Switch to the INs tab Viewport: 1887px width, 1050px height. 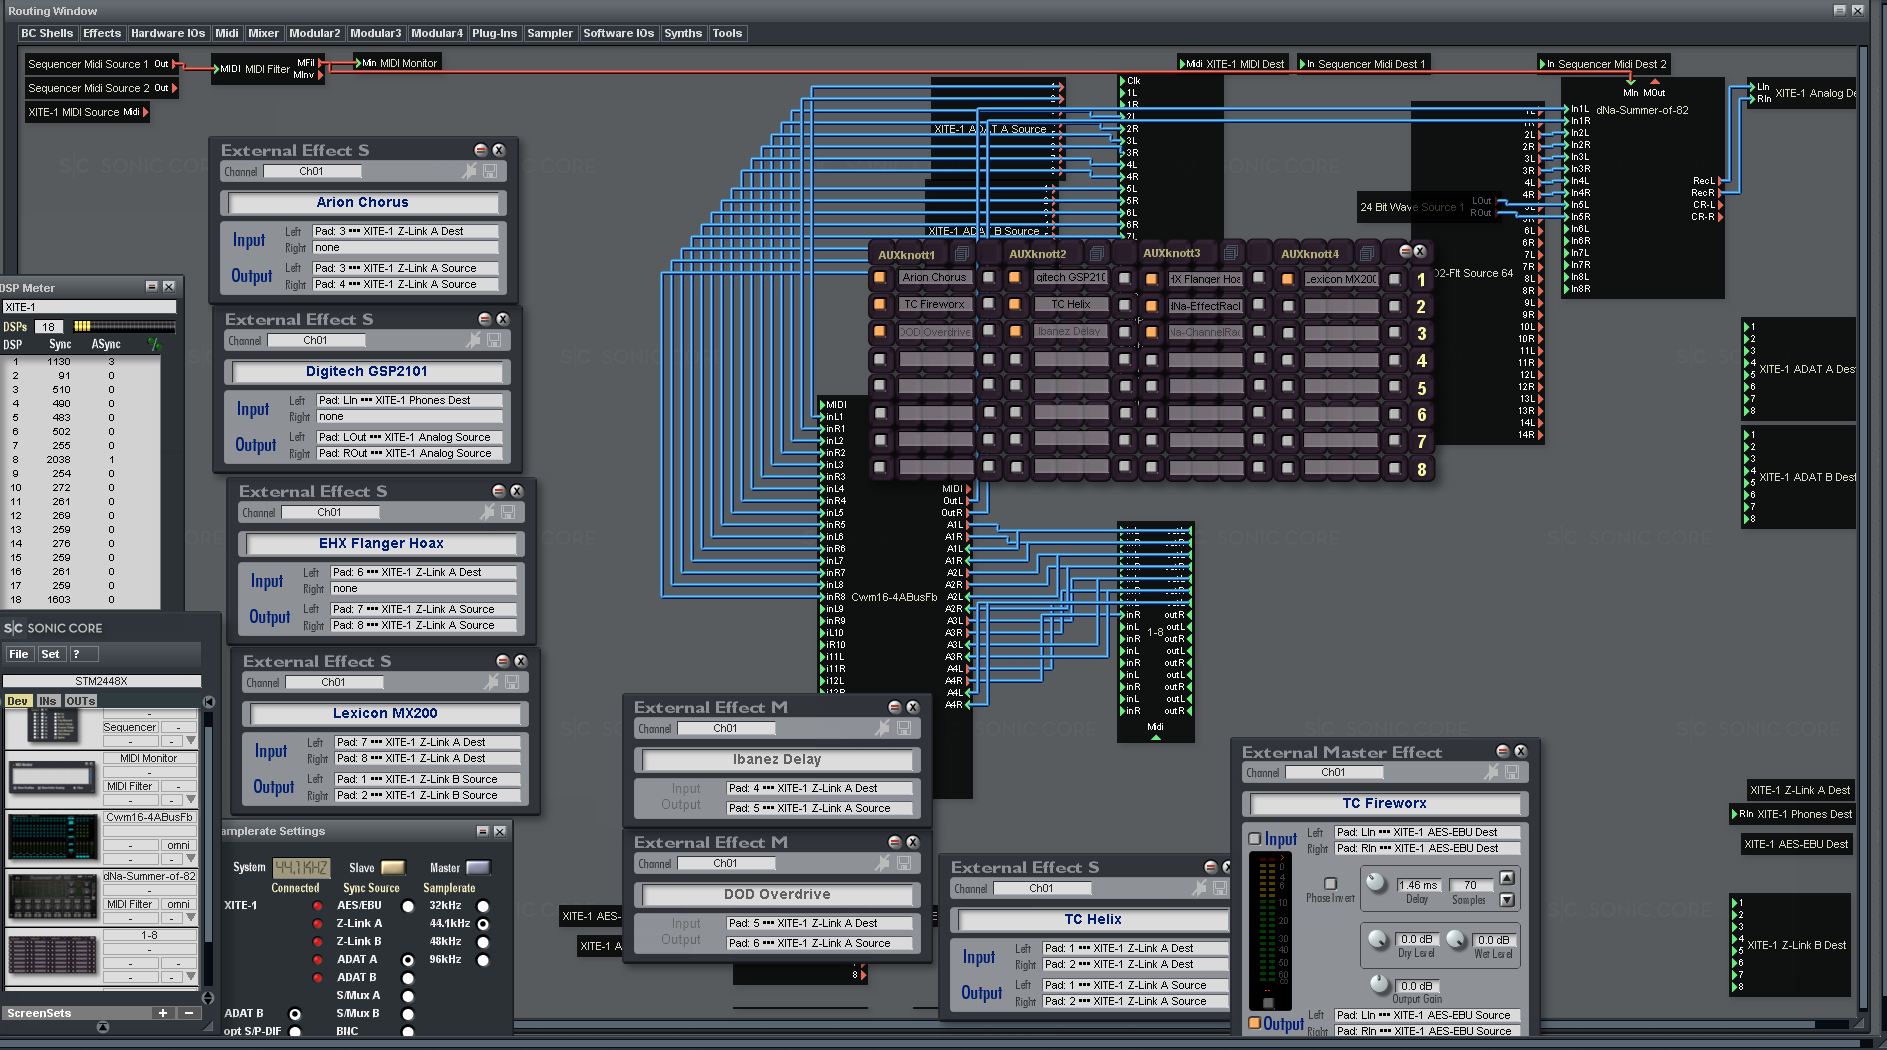(47, 701)
